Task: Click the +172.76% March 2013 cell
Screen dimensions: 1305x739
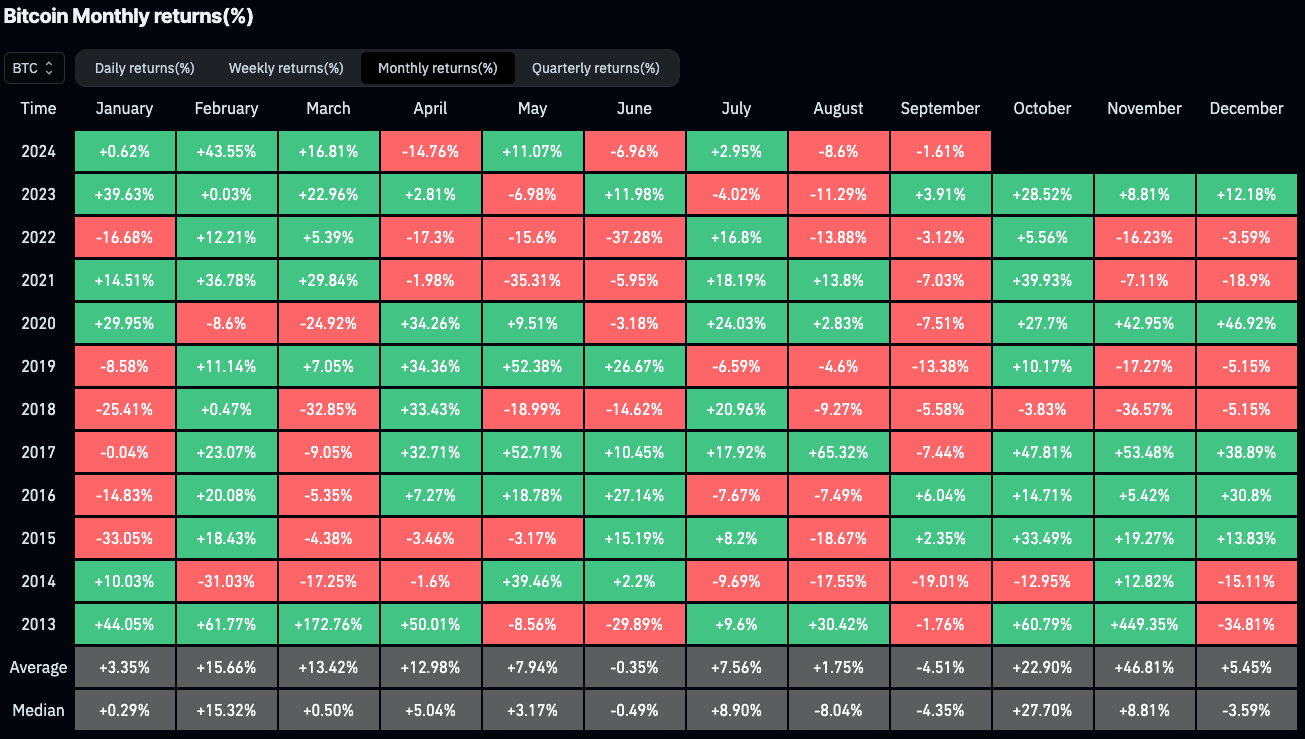Action: [x=329, y=624]
